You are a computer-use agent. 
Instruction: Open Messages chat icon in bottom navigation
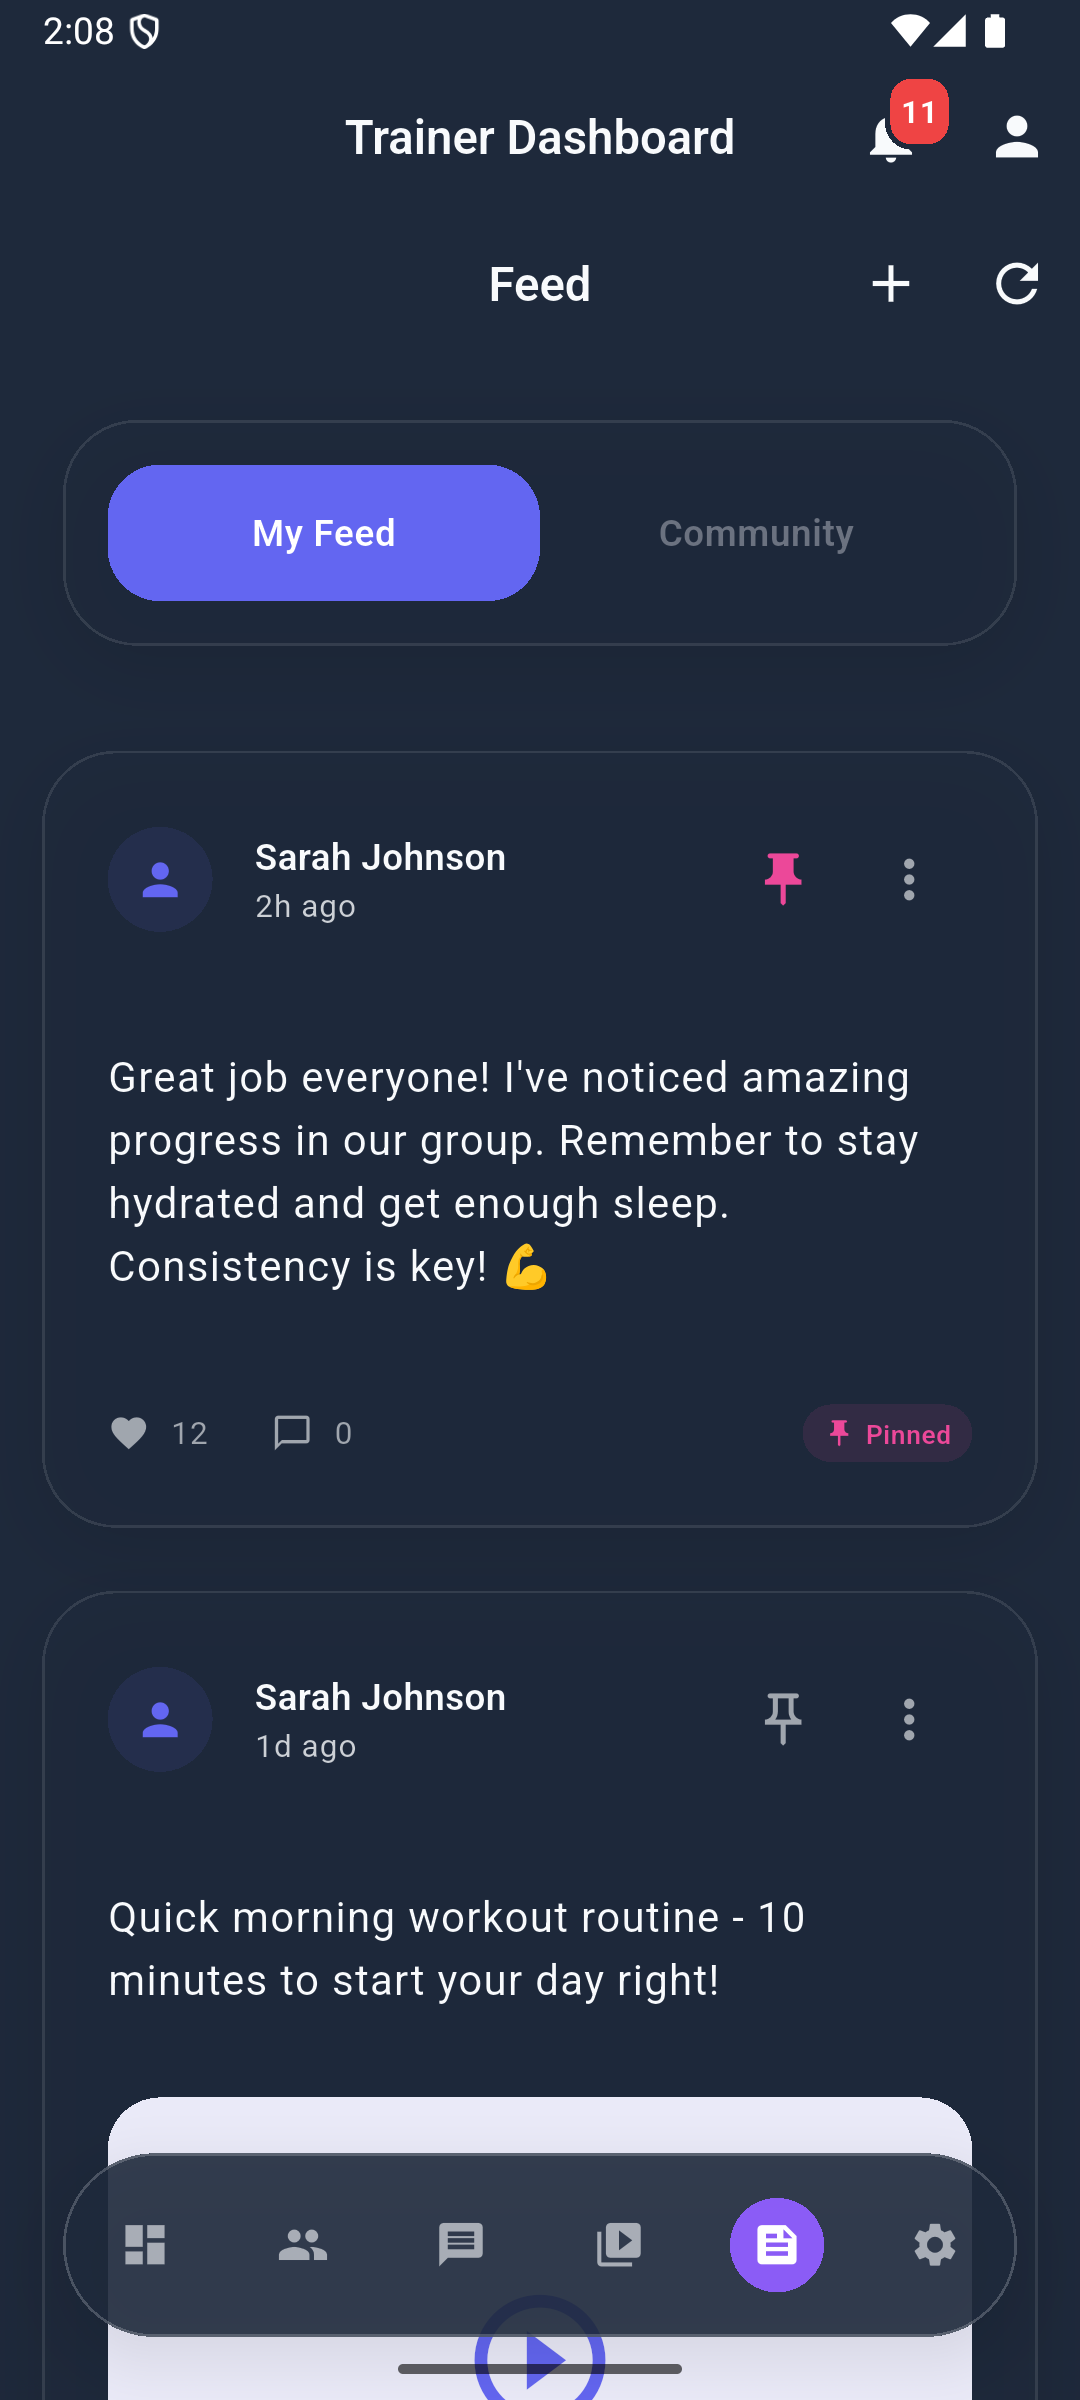tap(461, 2245)
